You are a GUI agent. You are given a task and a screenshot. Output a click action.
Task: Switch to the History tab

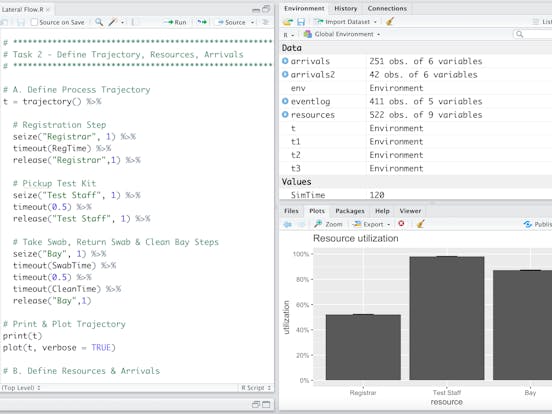point(346,8)
